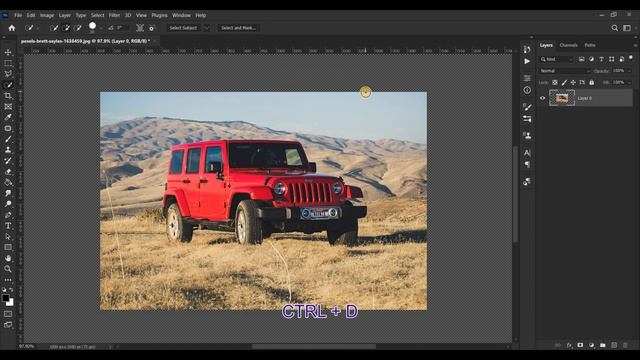The height and width of the screenshot is (360, 640).
Task: Expand Select Subject options arrow
Action: 207,28
